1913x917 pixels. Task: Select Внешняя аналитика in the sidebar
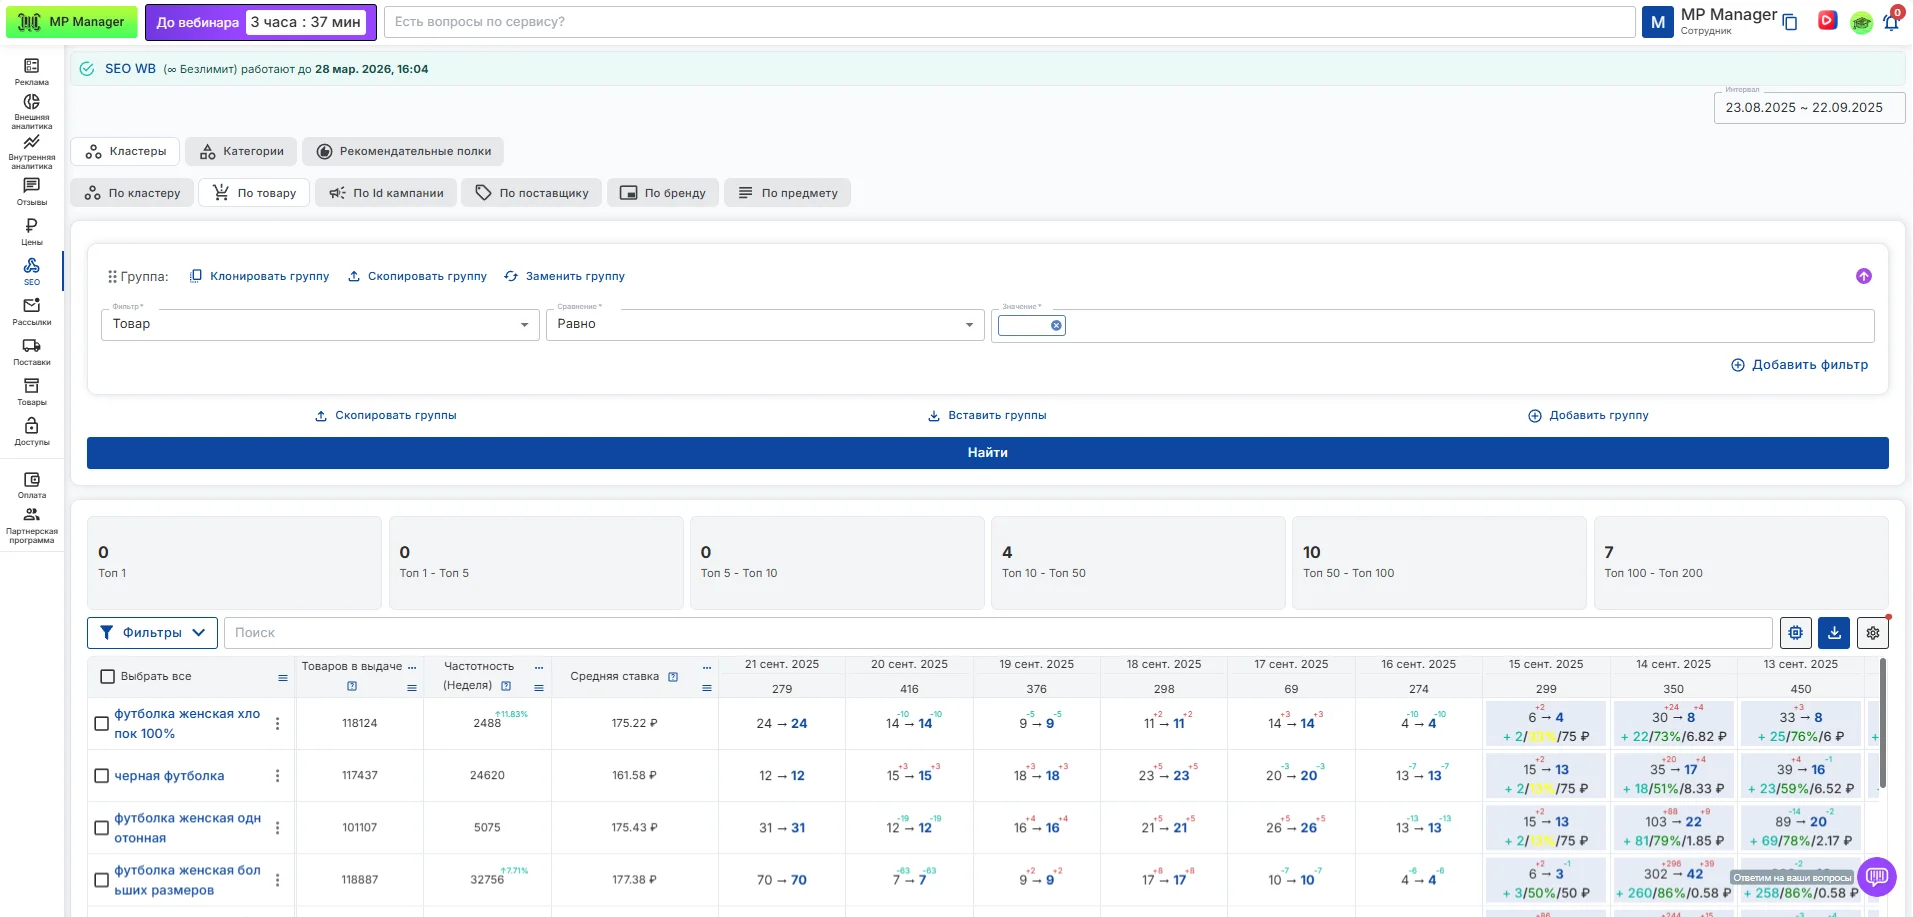click(31, 110)
